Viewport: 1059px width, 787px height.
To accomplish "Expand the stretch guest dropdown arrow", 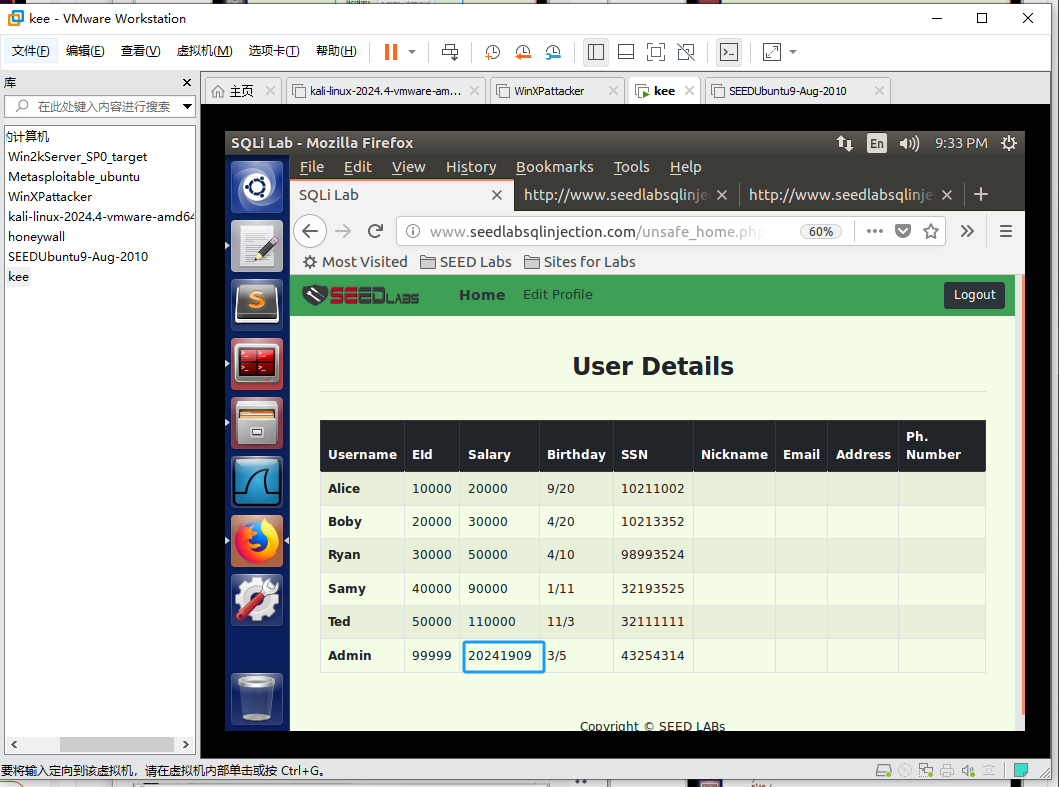I will [793, 52].
